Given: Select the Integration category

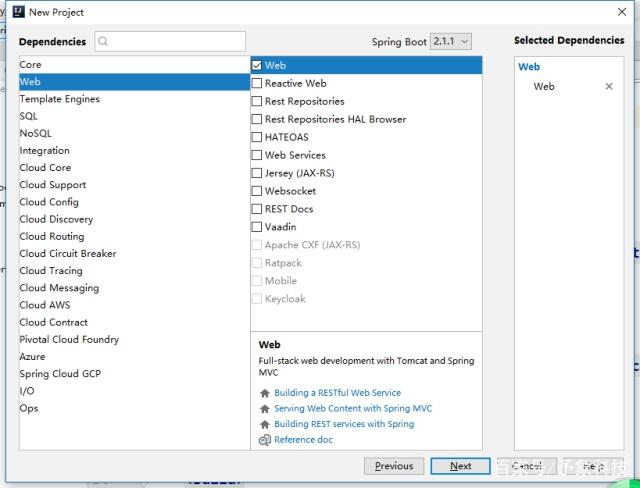Looking at the screenshot, I should (x=134, y=150).
